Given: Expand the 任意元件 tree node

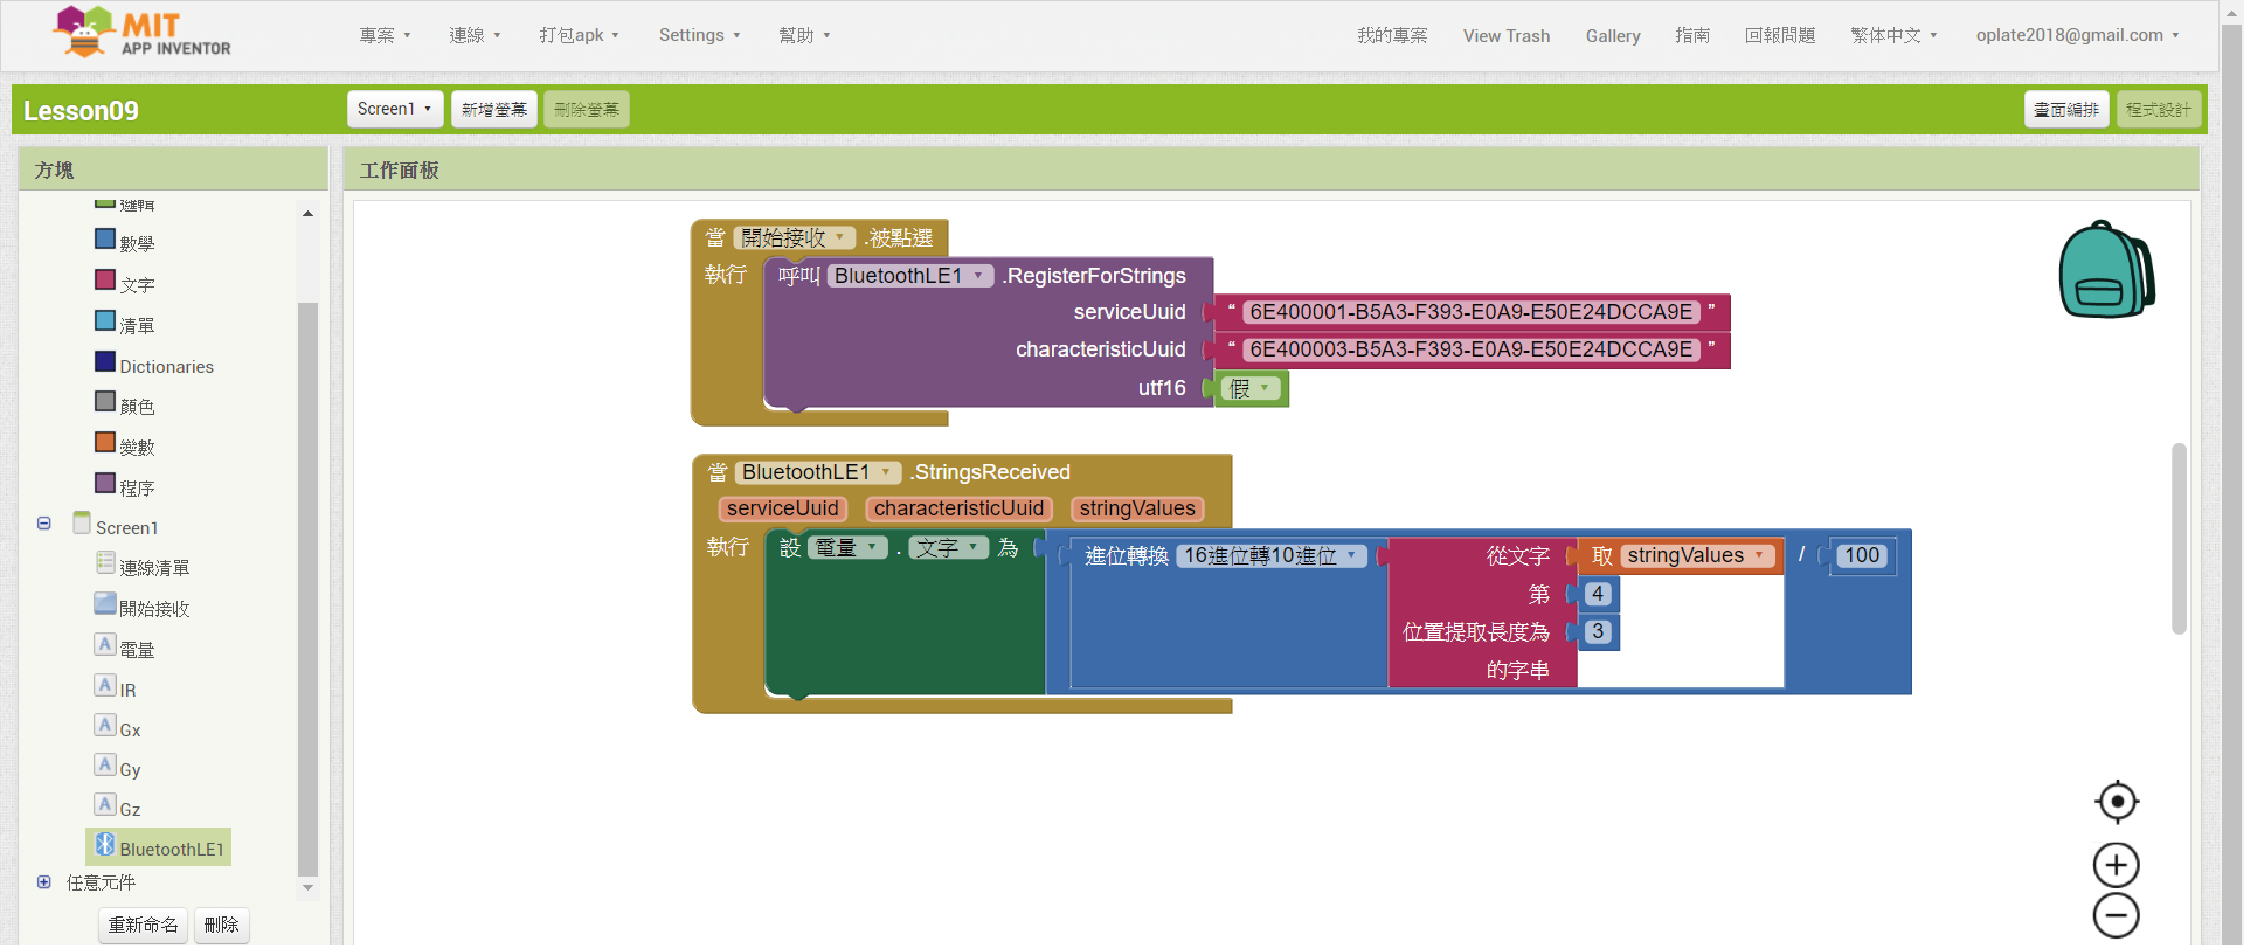Looking at the screenshot, I should coord(44,882).
